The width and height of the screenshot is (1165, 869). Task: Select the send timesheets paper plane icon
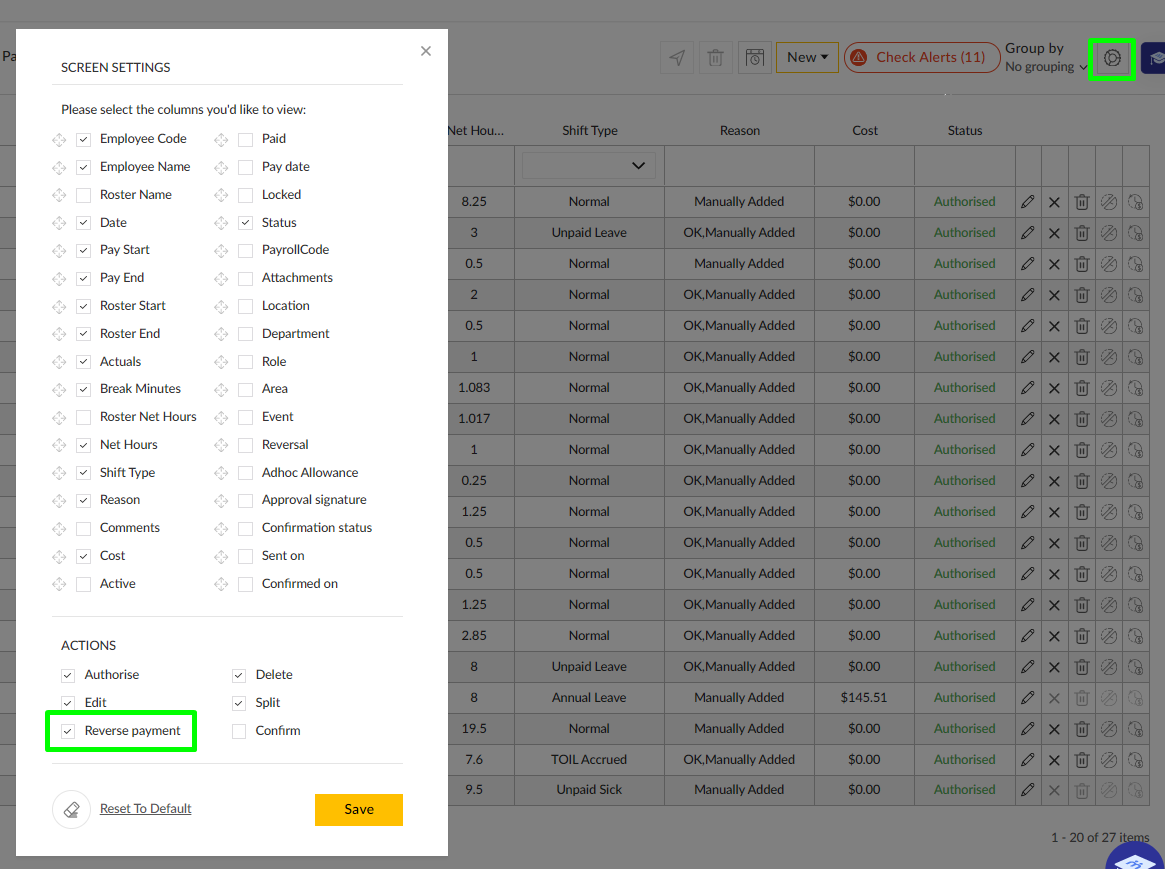[x=677, y=57]
